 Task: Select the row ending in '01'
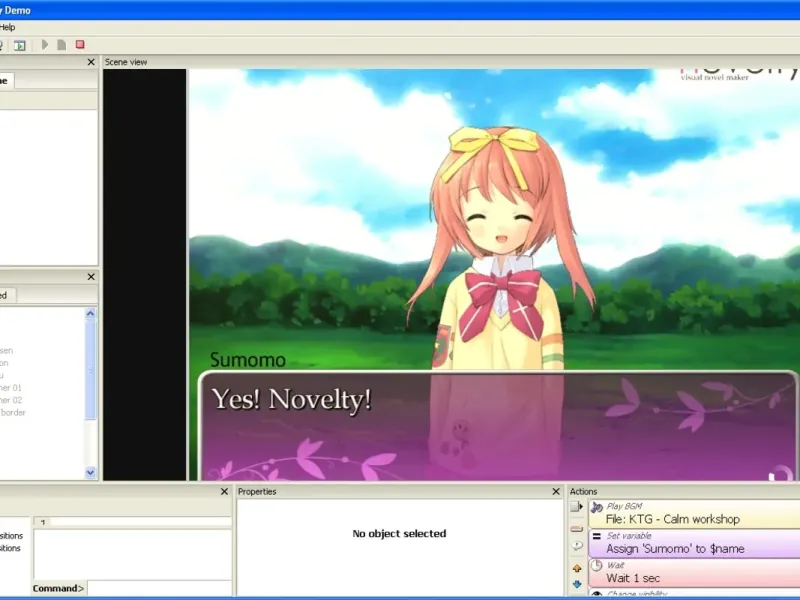pyautogui.click(x=11, y=388)
